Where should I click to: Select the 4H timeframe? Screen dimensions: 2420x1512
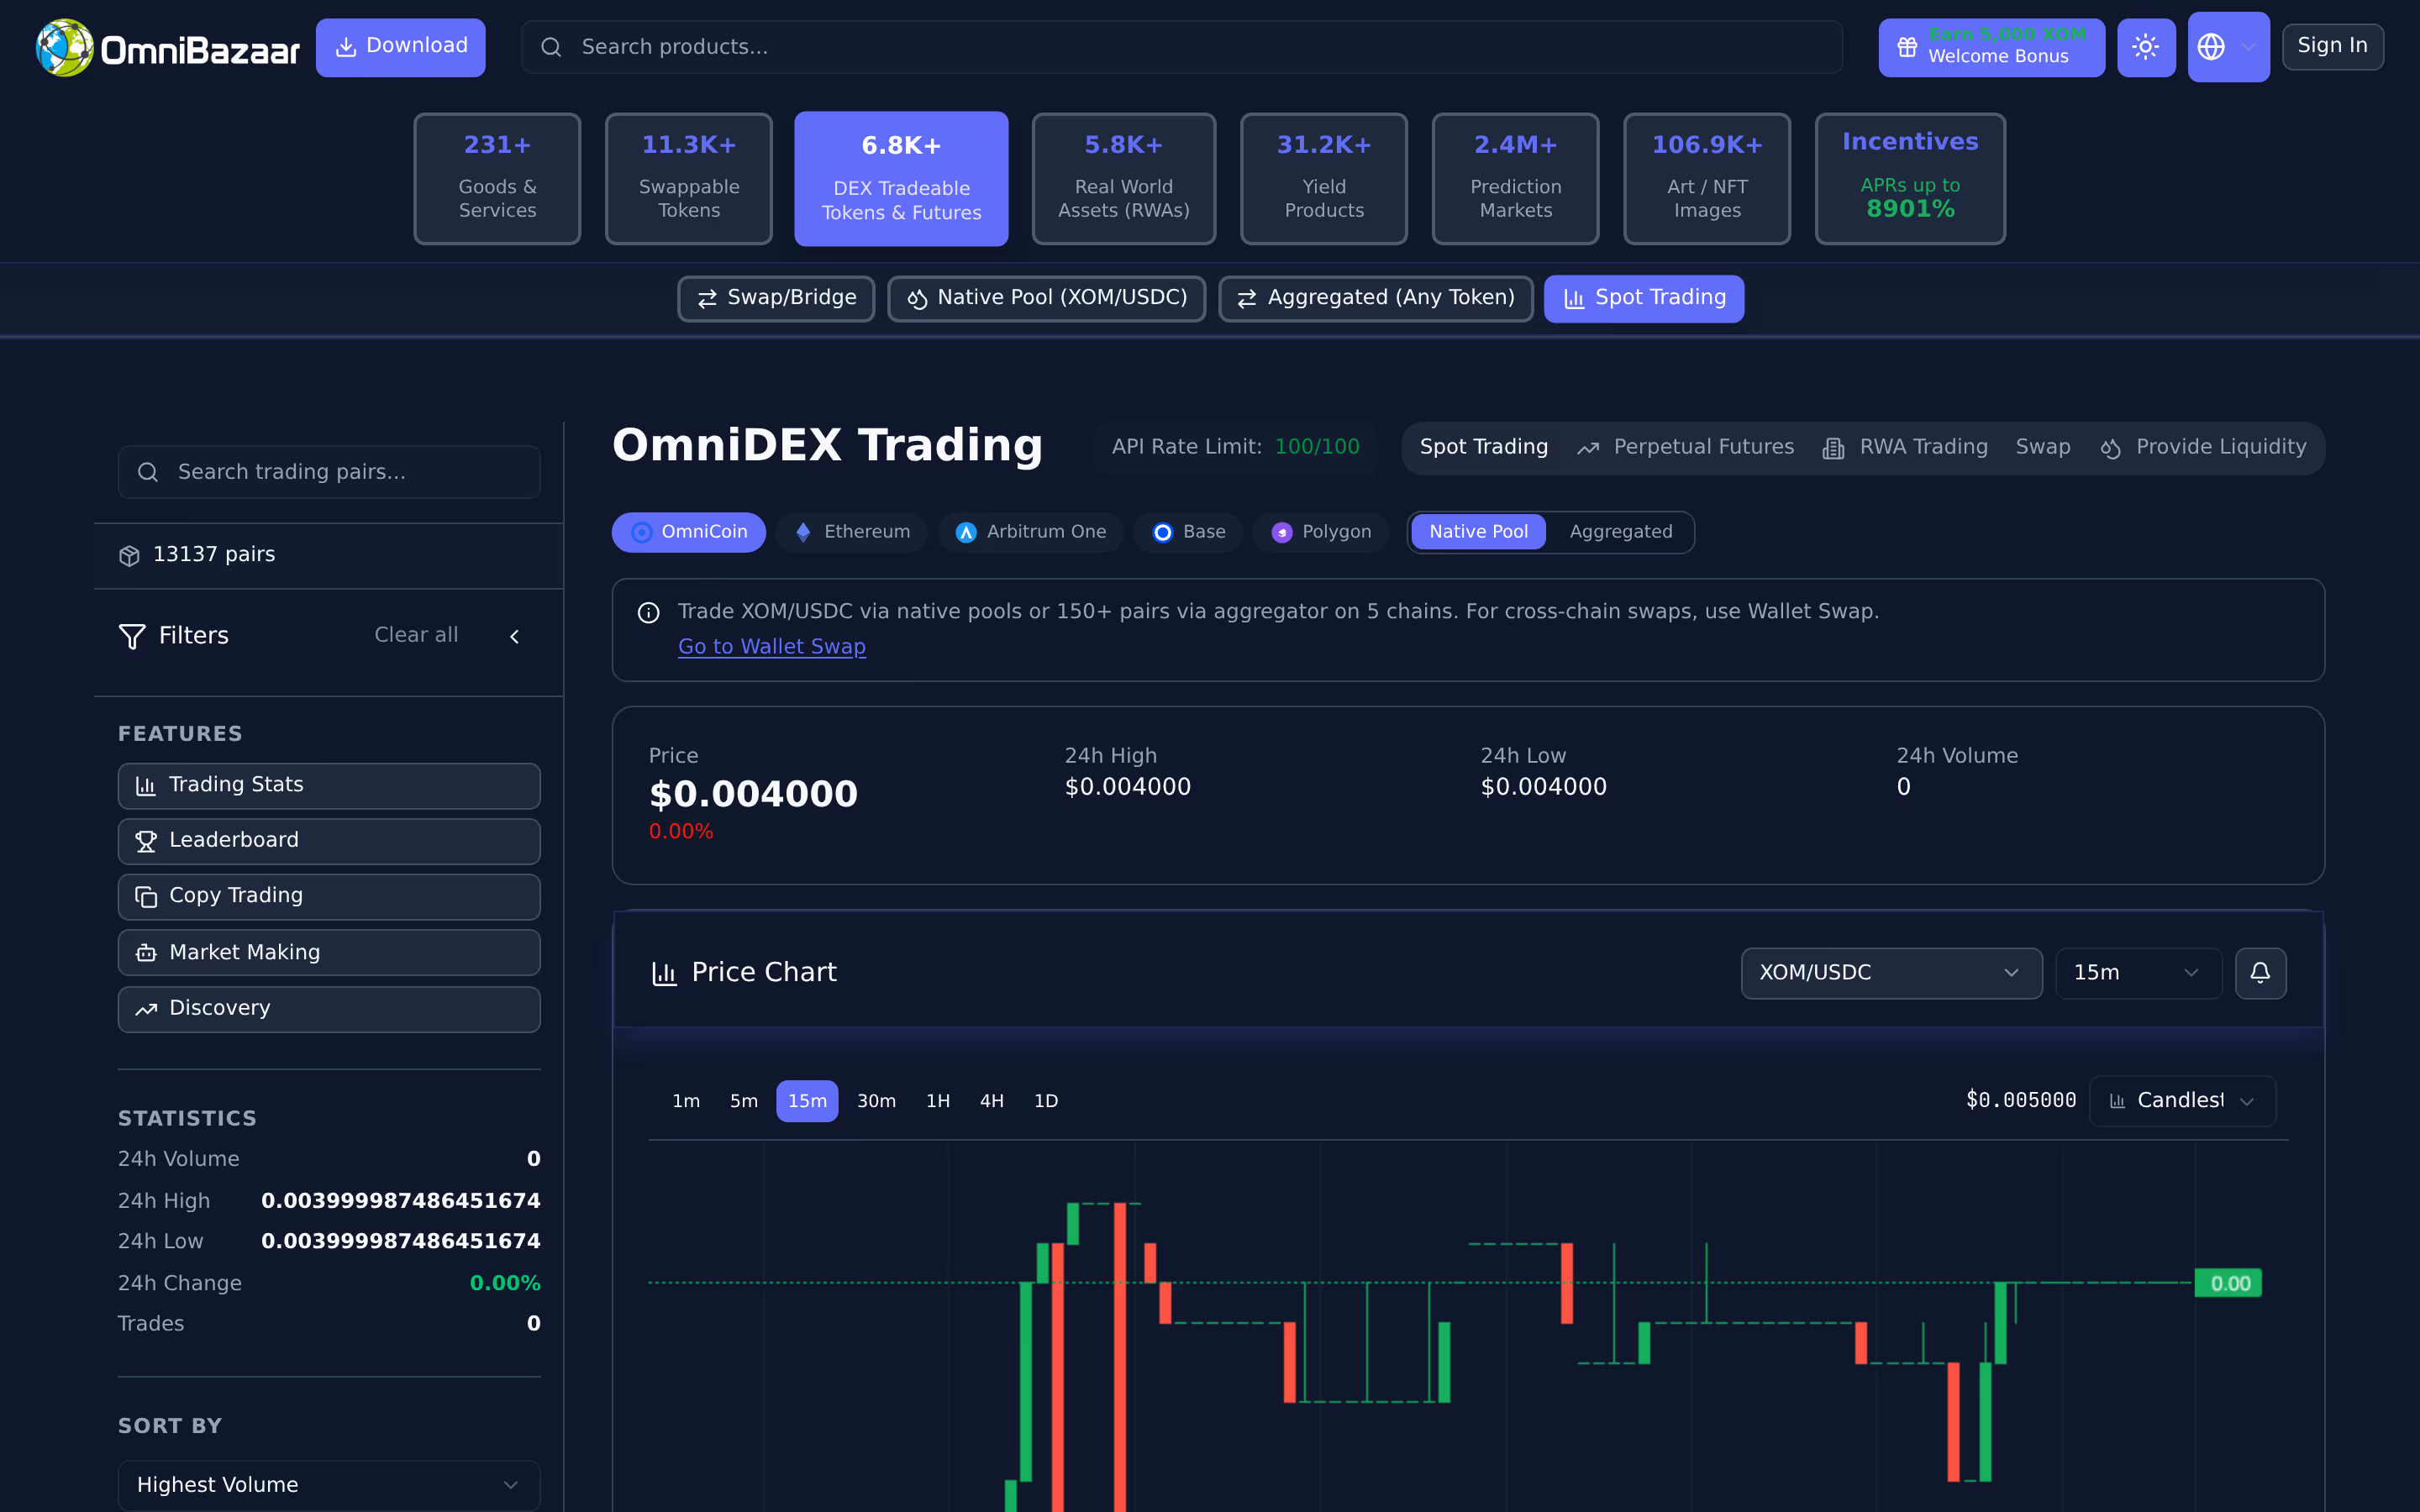tap(992, 1101)
